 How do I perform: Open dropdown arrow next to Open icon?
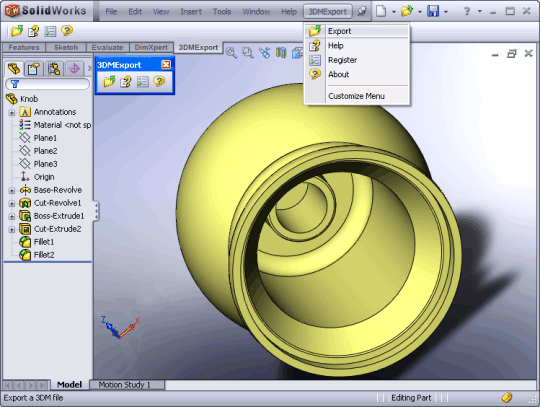tap(420, 12)
